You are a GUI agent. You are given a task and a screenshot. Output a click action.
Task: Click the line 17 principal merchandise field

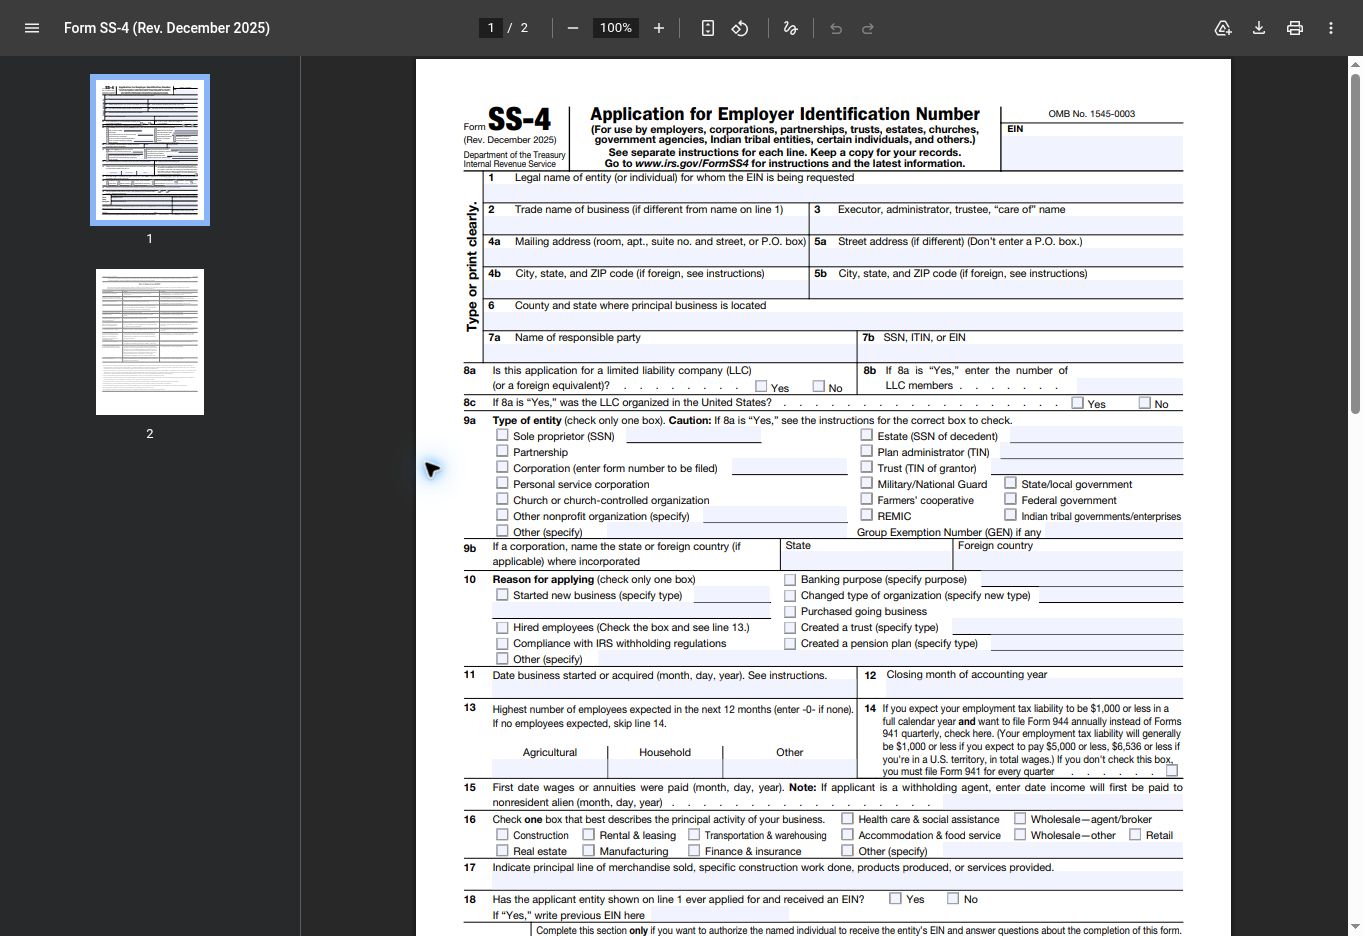837,881
